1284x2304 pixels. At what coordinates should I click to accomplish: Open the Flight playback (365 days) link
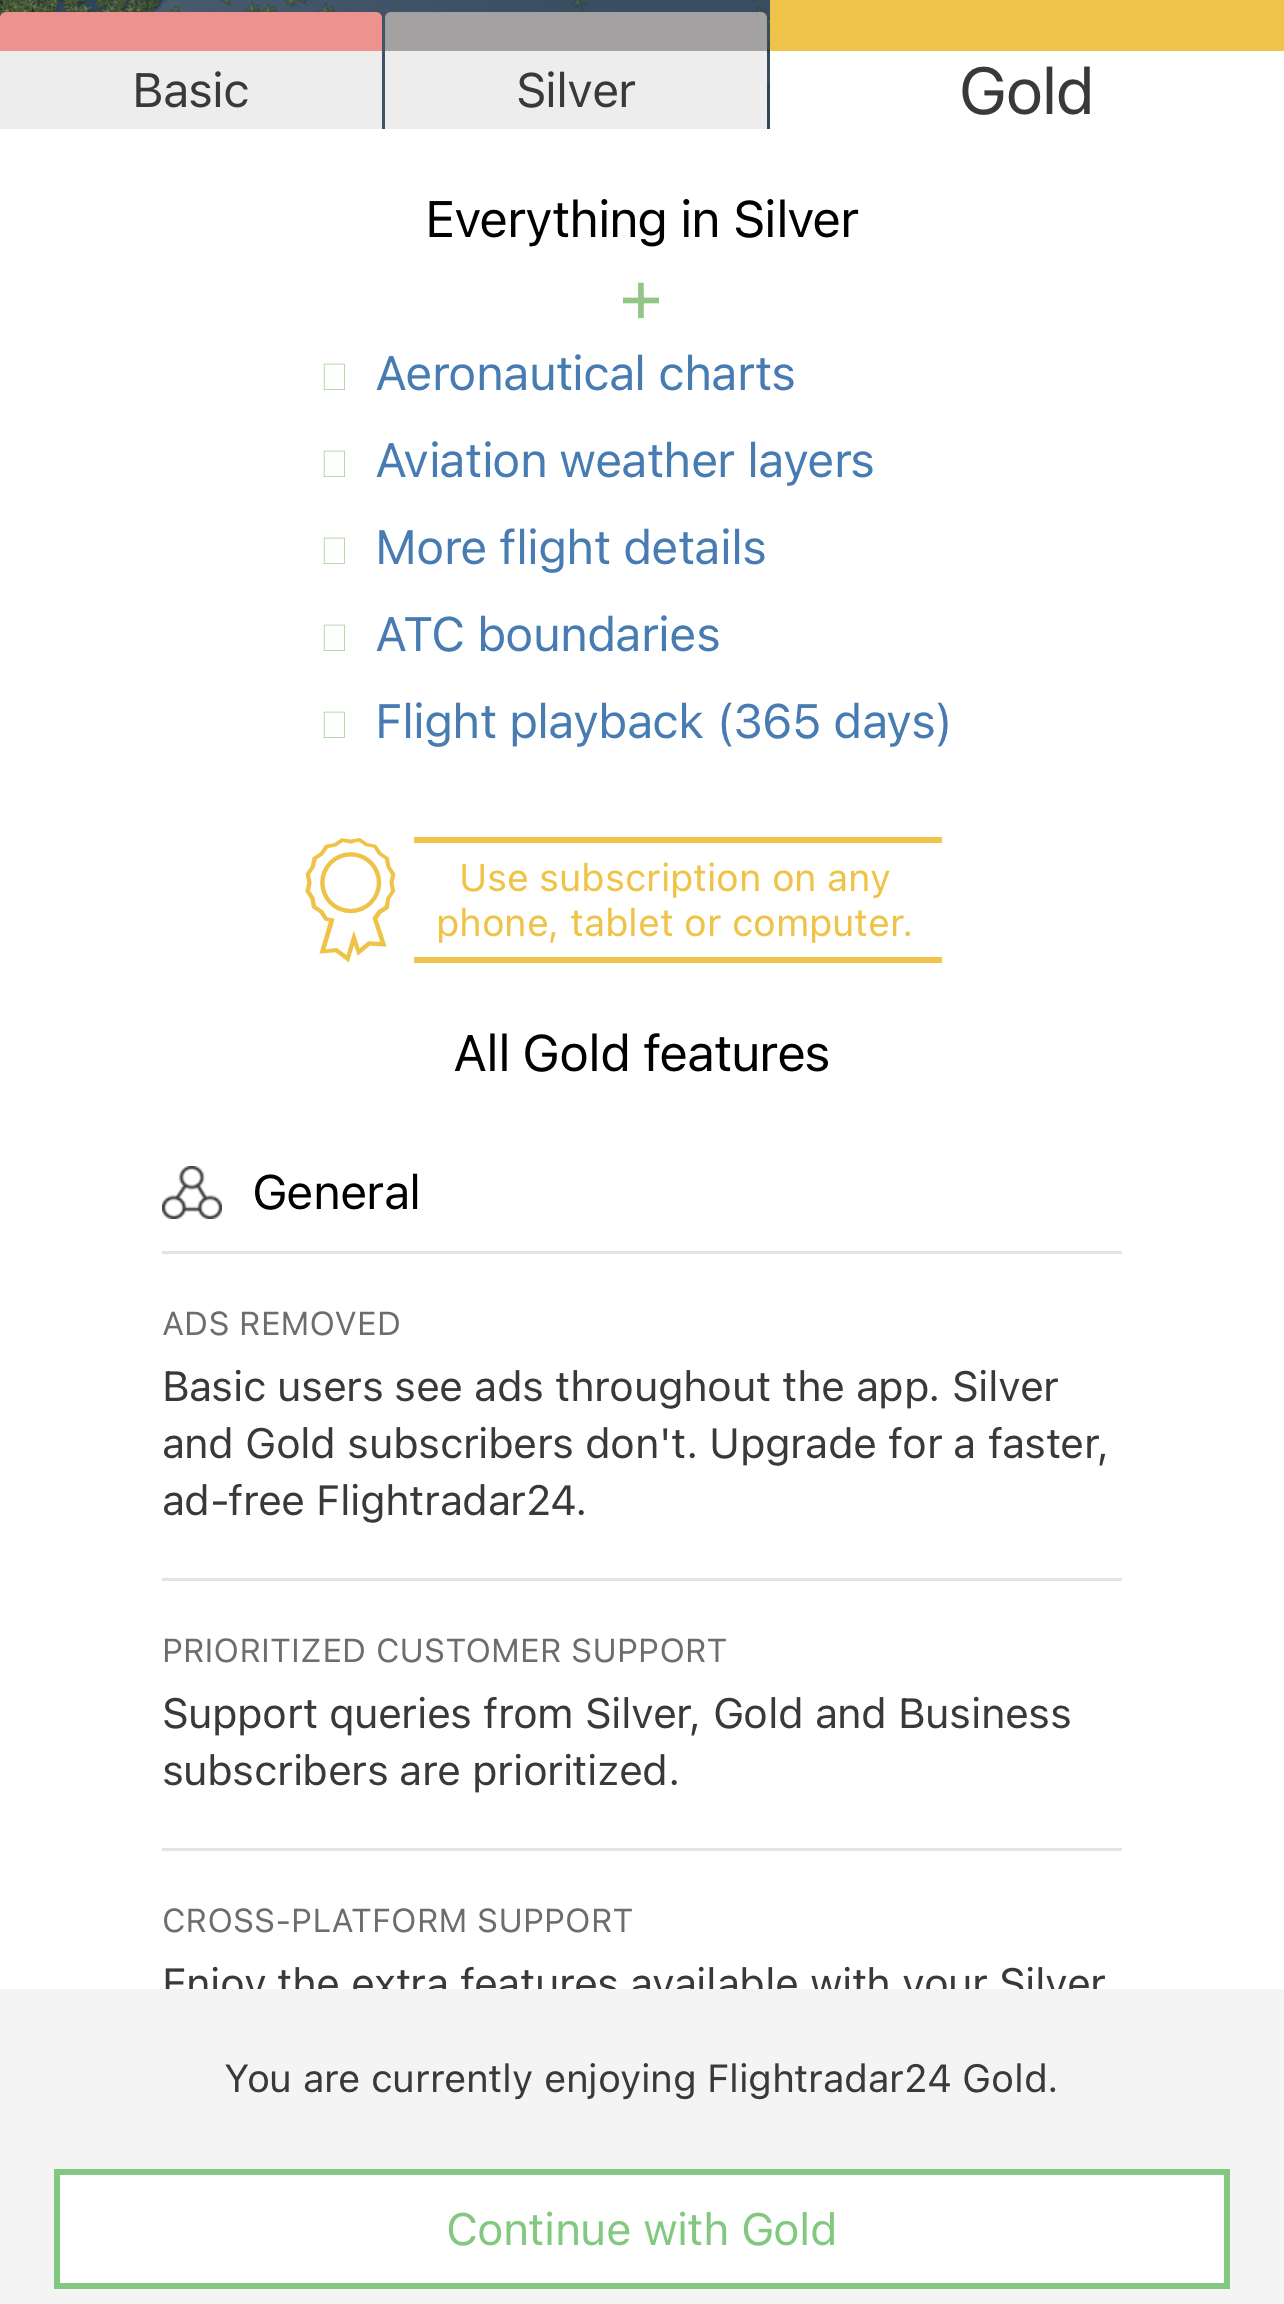click(x=663, y=723)
